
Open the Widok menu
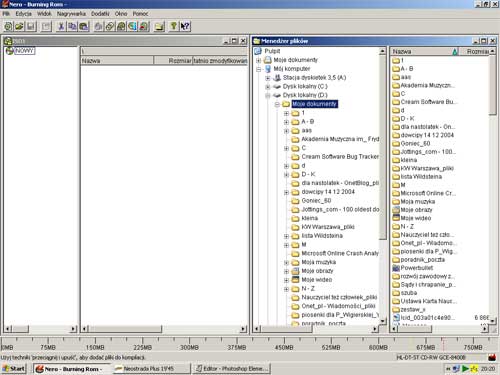coord(44,14)
